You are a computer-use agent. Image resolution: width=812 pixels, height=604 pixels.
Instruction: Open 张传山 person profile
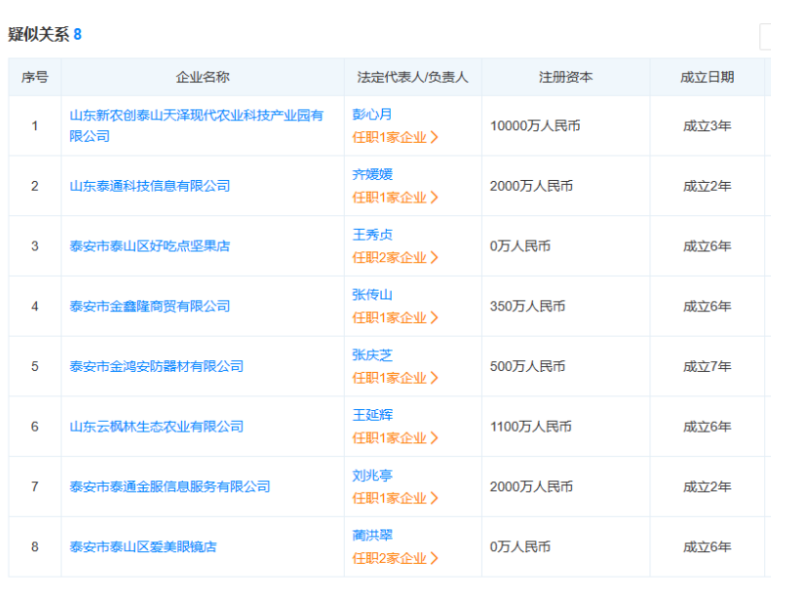(x=372, y=295)
